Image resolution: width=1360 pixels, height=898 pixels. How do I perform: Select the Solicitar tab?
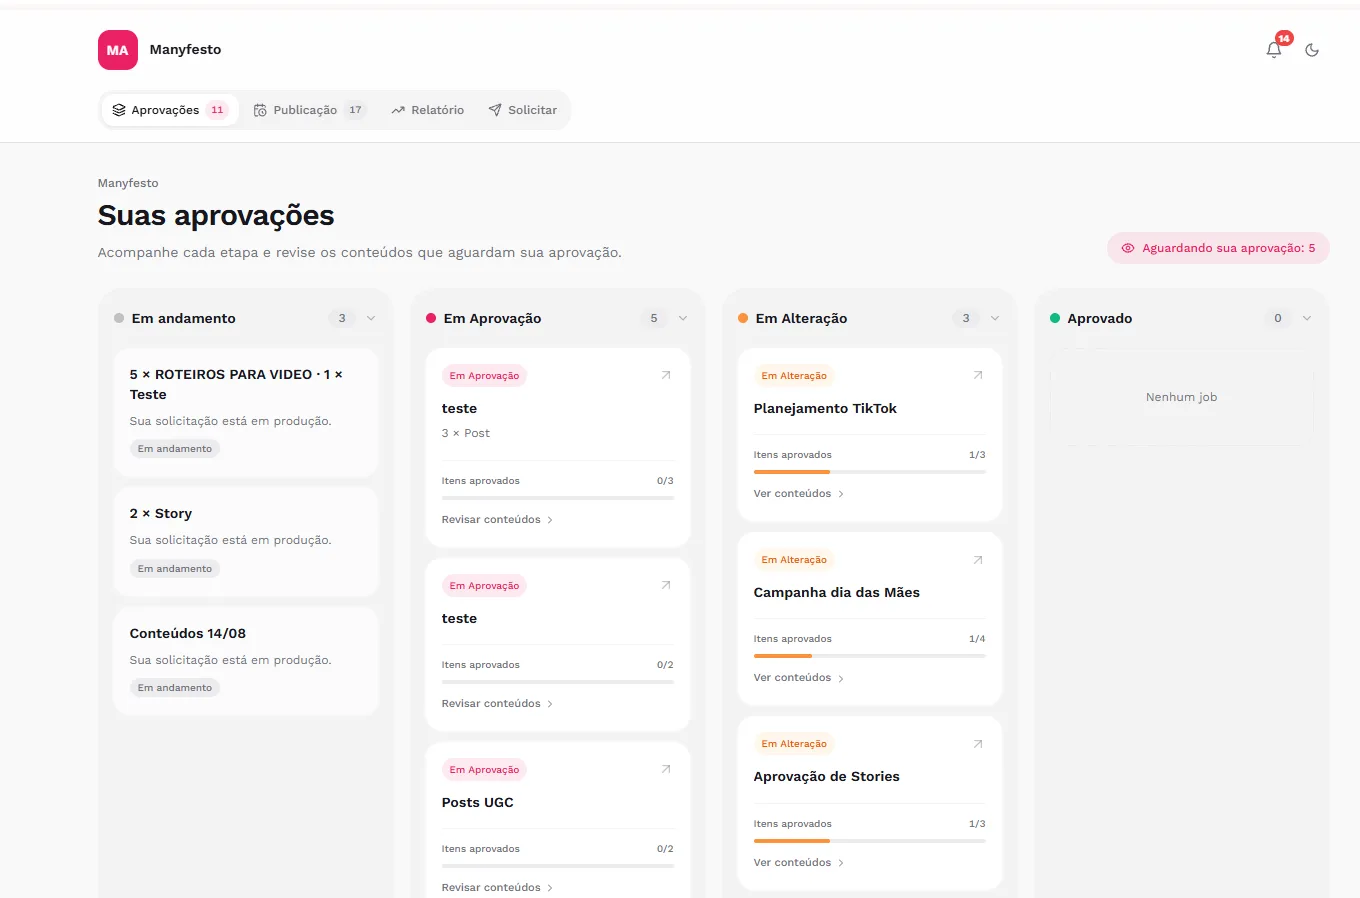click(523, 110)
